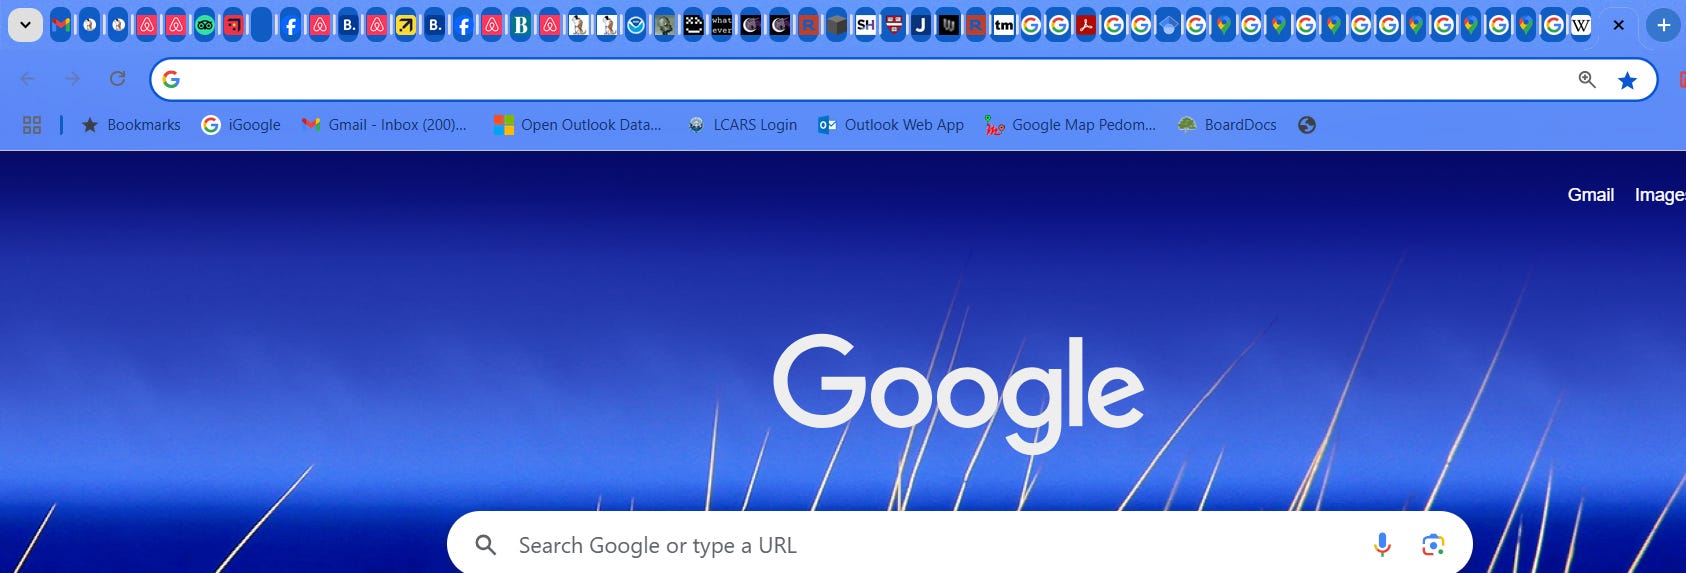Reload the current page
This screenshot has height=573, width=1686.
(117, 79)
